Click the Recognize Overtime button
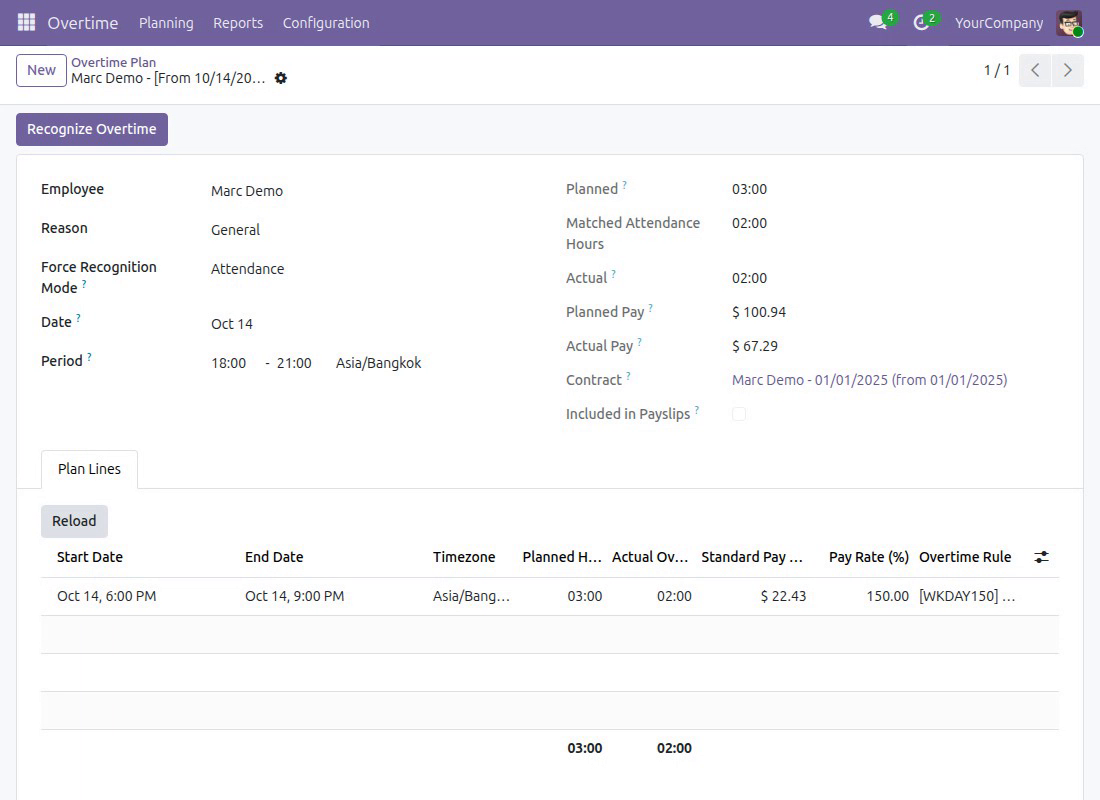 click(x=92, y=129)
